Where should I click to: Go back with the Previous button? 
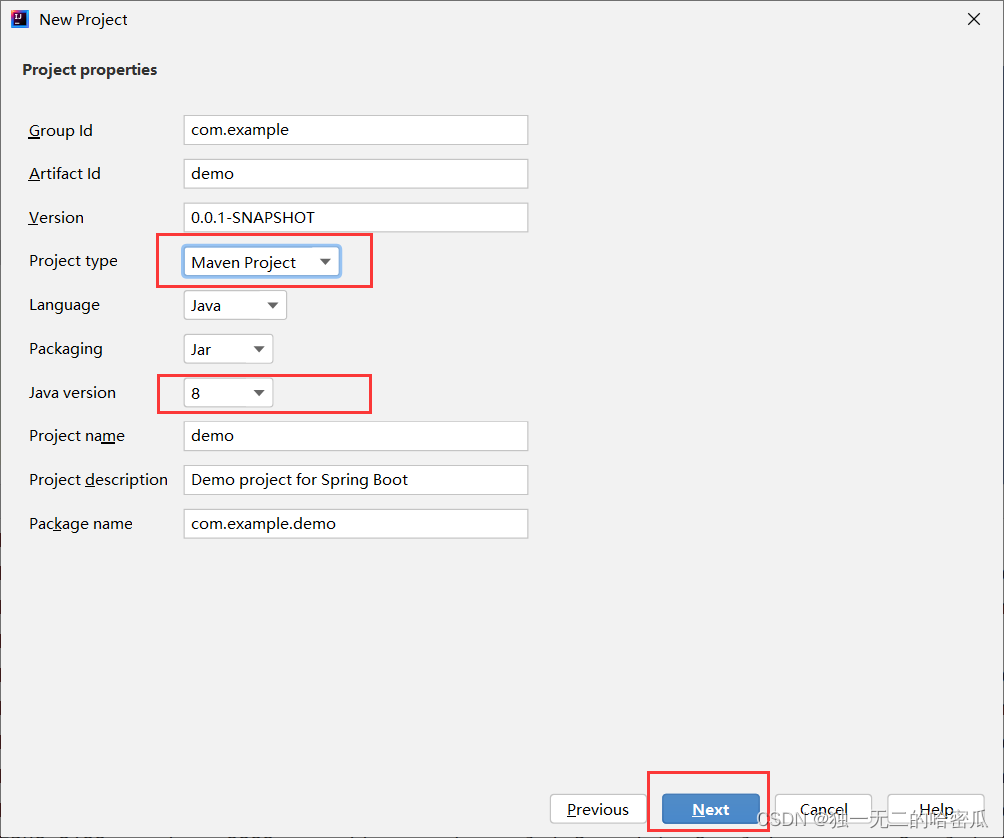pyautogui.click(x=598, y=809)
